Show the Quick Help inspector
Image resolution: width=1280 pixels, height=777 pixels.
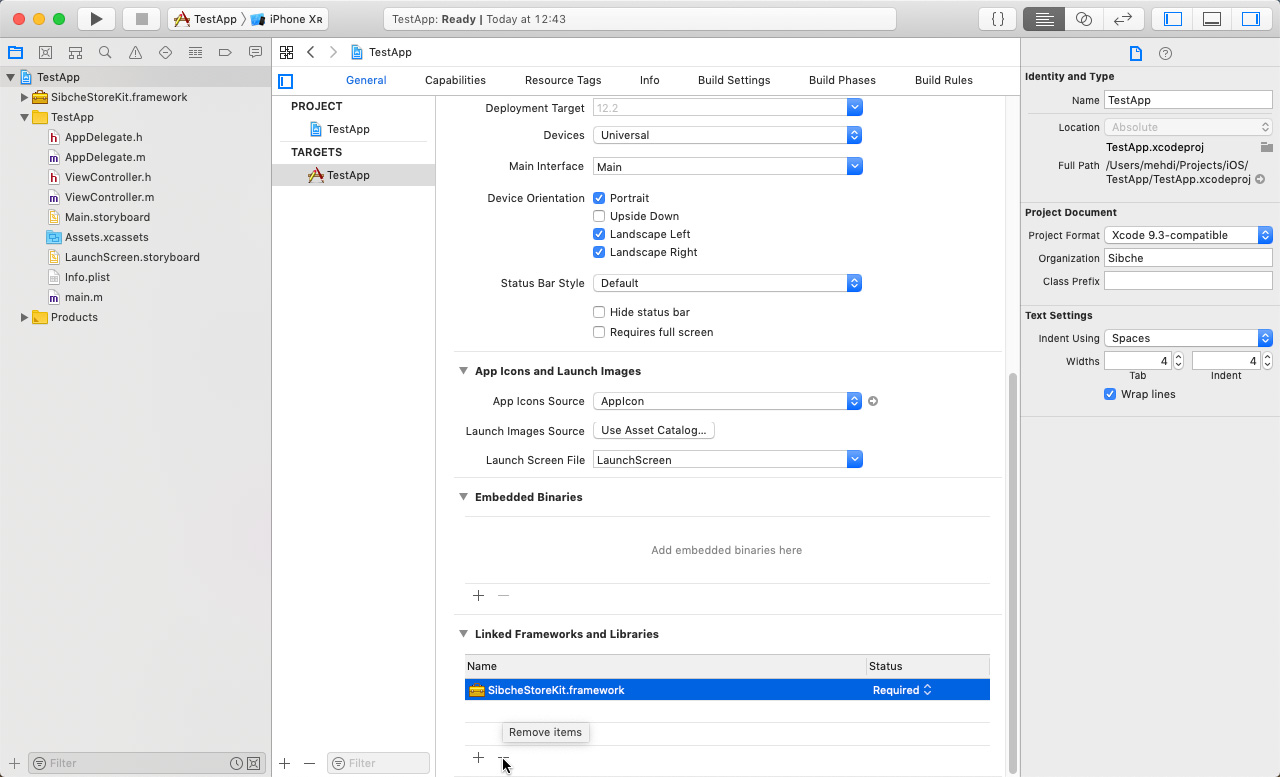click(1165, 53)
